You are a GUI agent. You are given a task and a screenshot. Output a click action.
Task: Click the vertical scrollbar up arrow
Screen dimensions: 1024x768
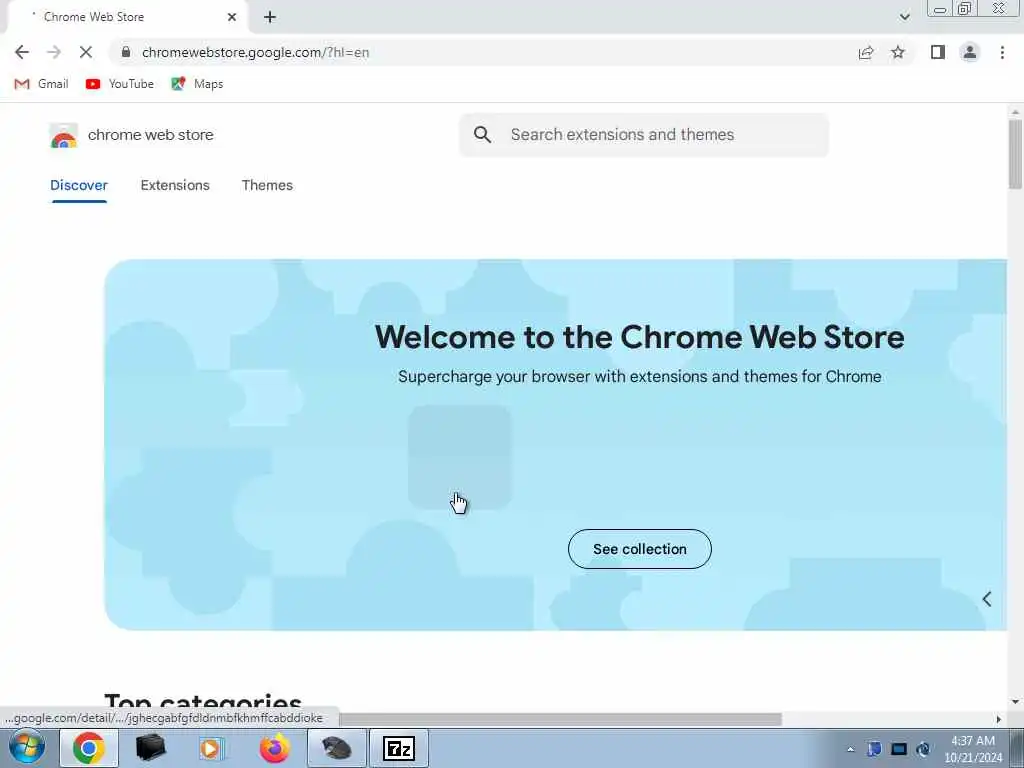point(1015,112)
